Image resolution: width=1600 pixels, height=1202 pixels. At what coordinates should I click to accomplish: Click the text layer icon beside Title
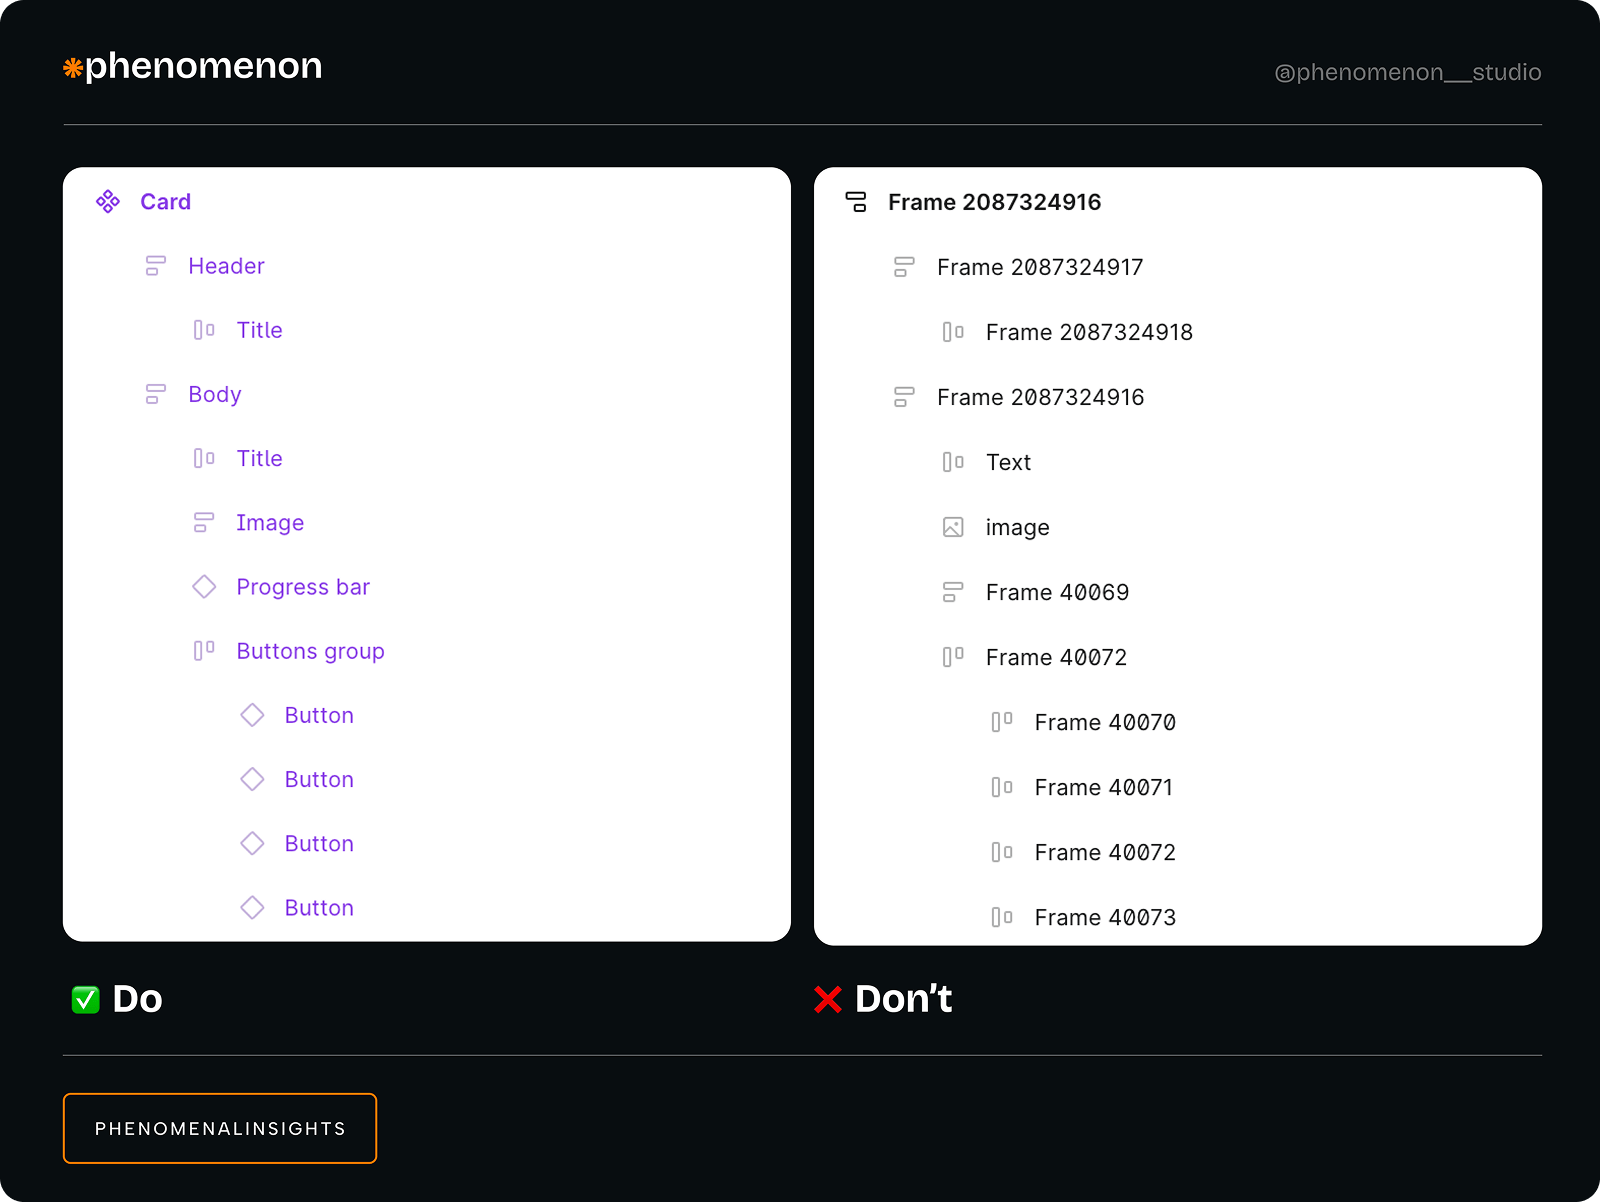204,330
